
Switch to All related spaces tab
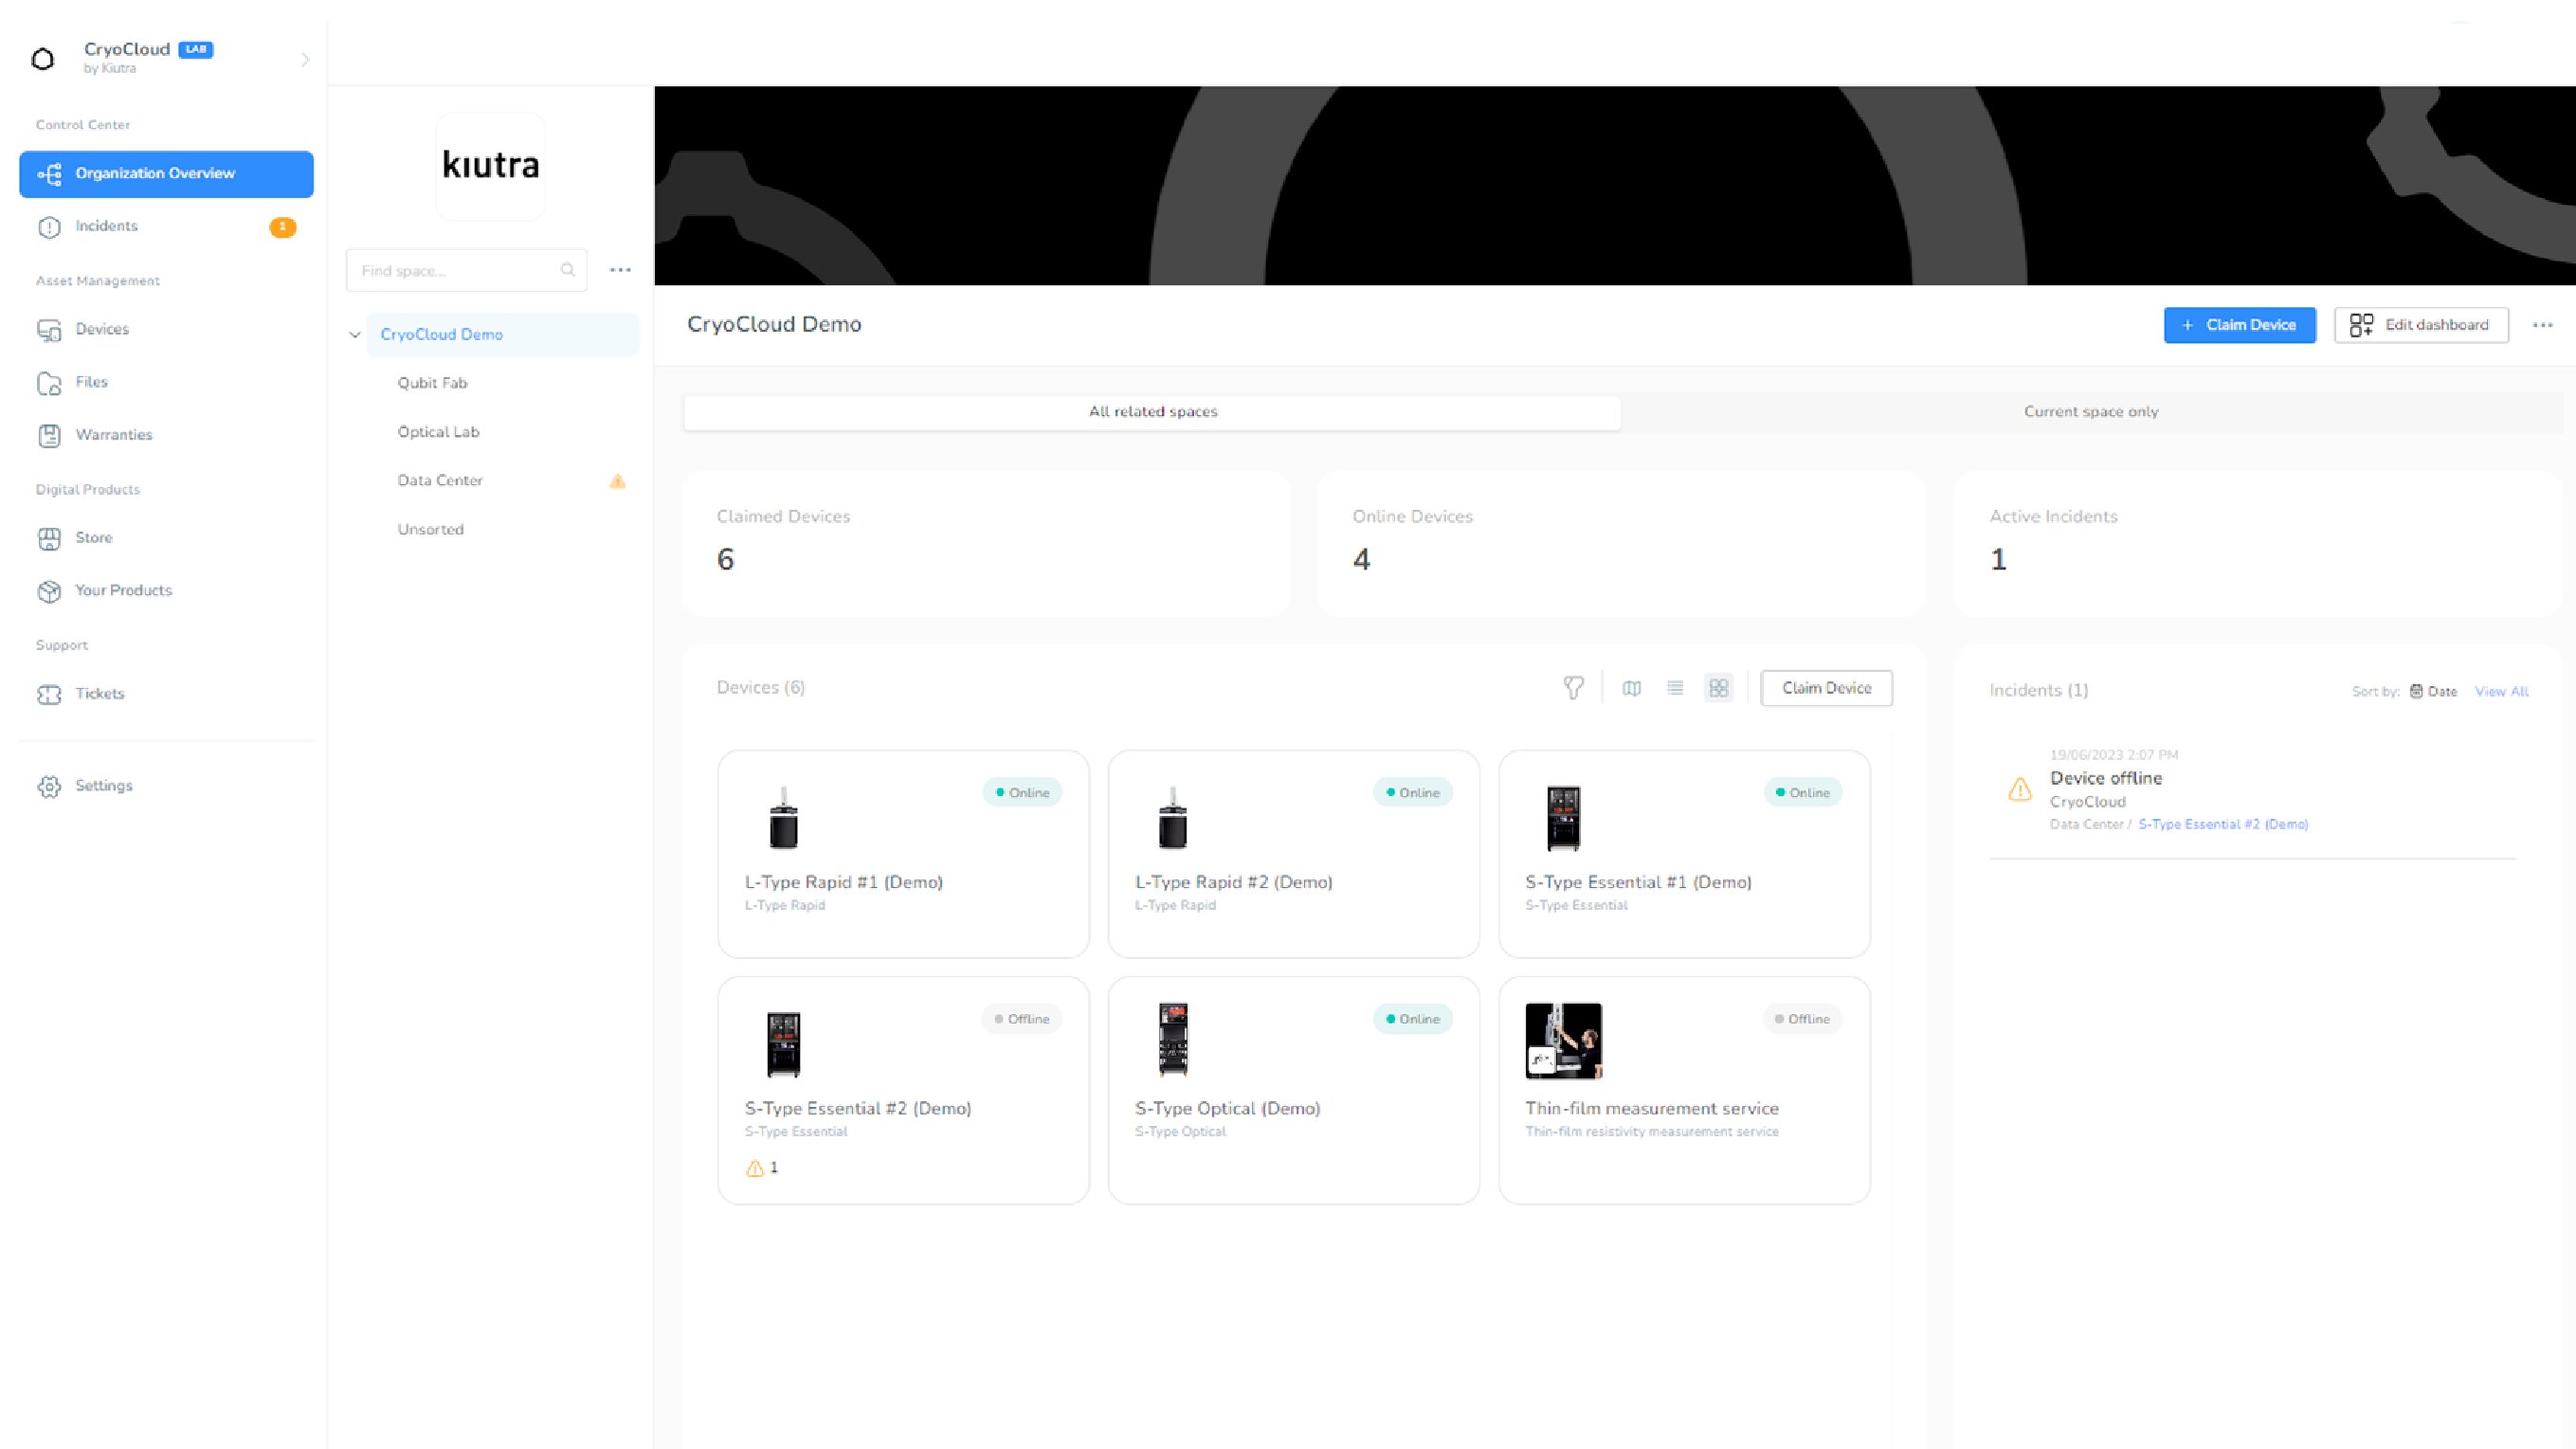pyautogui.click(x=1152, y=410)
